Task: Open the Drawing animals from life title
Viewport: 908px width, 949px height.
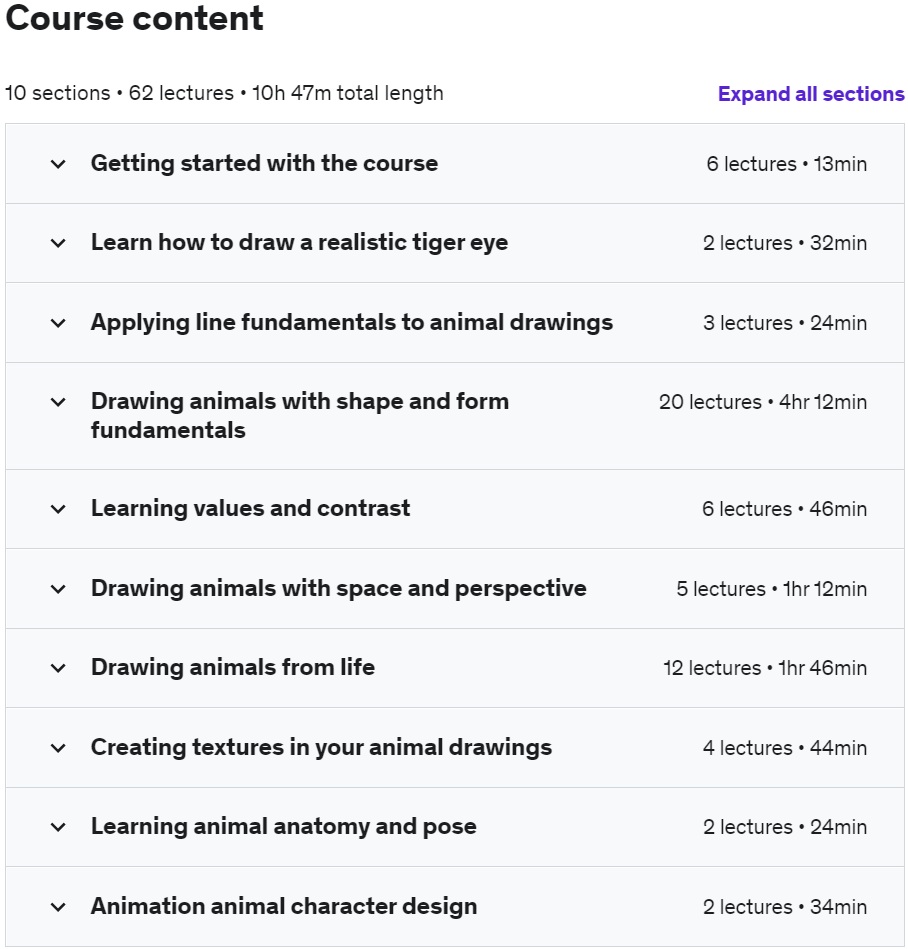Action: (x=232, y=668)
